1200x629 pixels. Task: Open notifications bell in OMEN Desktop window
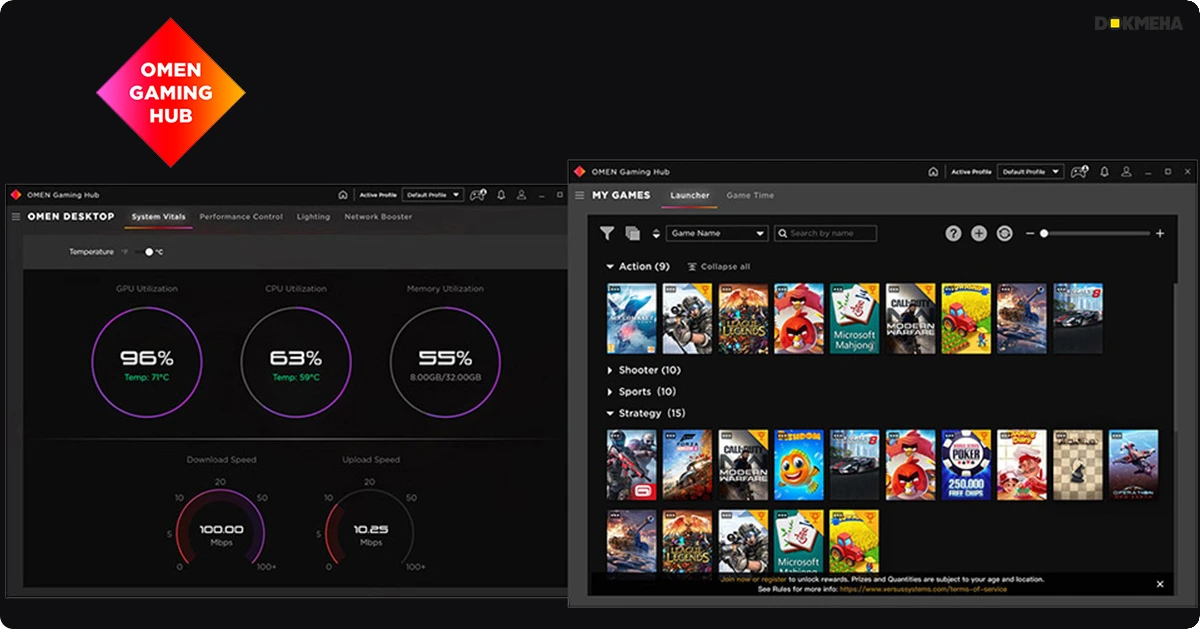pos(501,195)
